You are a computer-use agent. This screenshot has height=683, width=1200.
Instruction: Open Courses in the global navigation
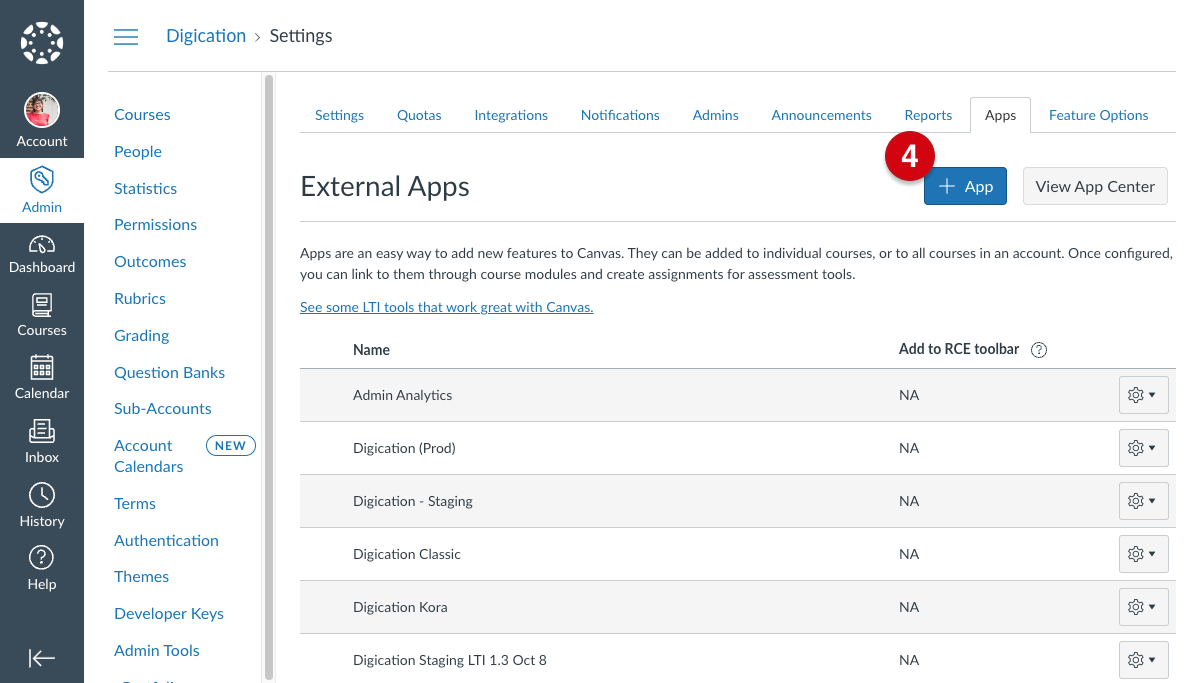pyautogui.click(x=42, y=316)
